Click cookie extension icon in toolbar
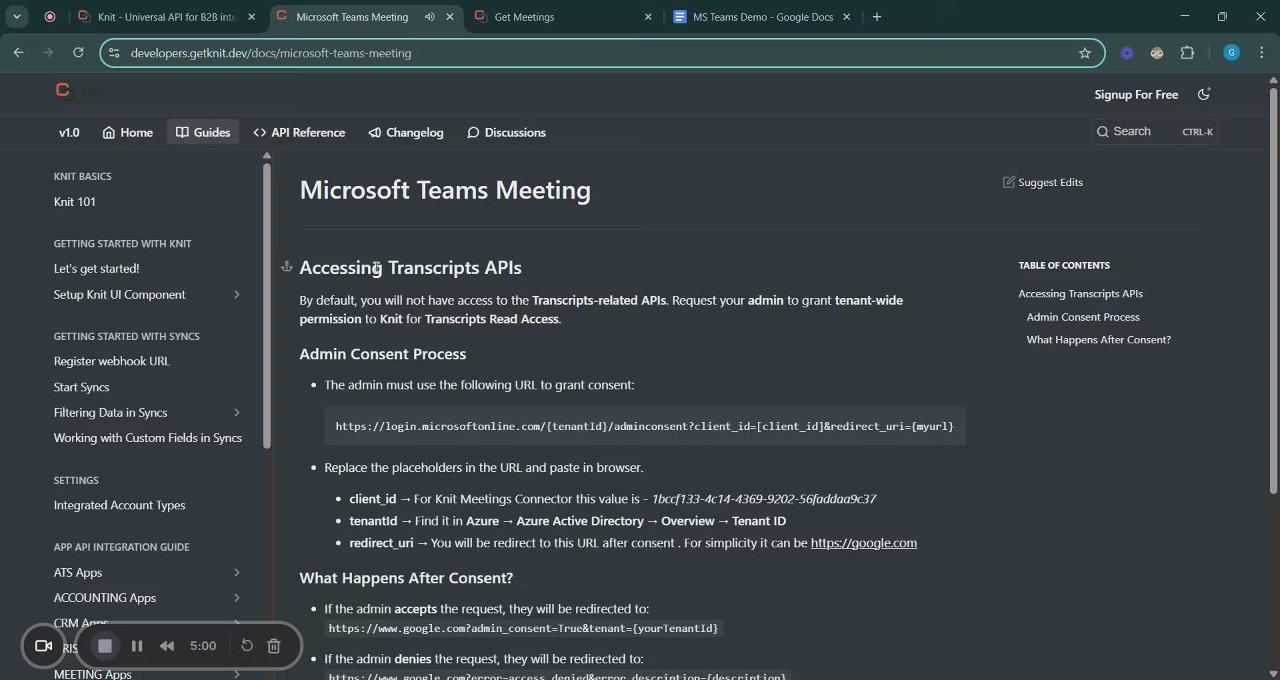This screenshot has height=680, width=1280. (x=1157, y=53)
